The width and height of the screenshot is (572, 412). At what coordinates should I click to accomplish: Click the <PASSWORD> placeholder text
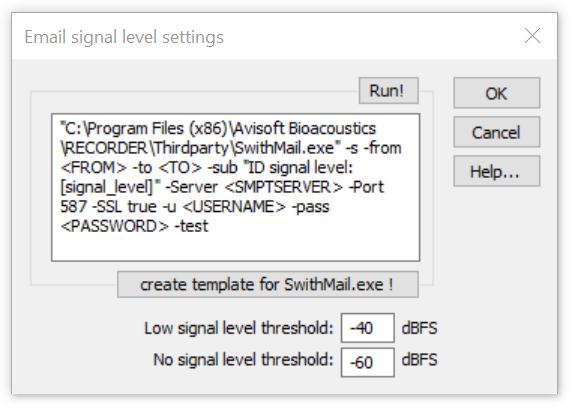coord(115,226)
